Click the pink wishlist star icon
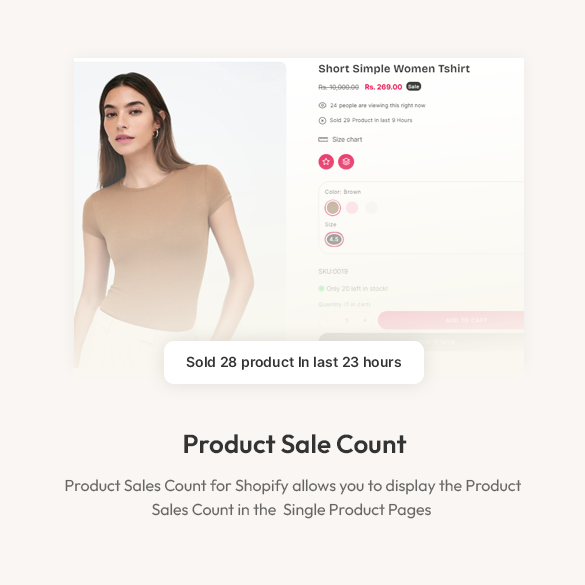 click(x=326, y=162)
